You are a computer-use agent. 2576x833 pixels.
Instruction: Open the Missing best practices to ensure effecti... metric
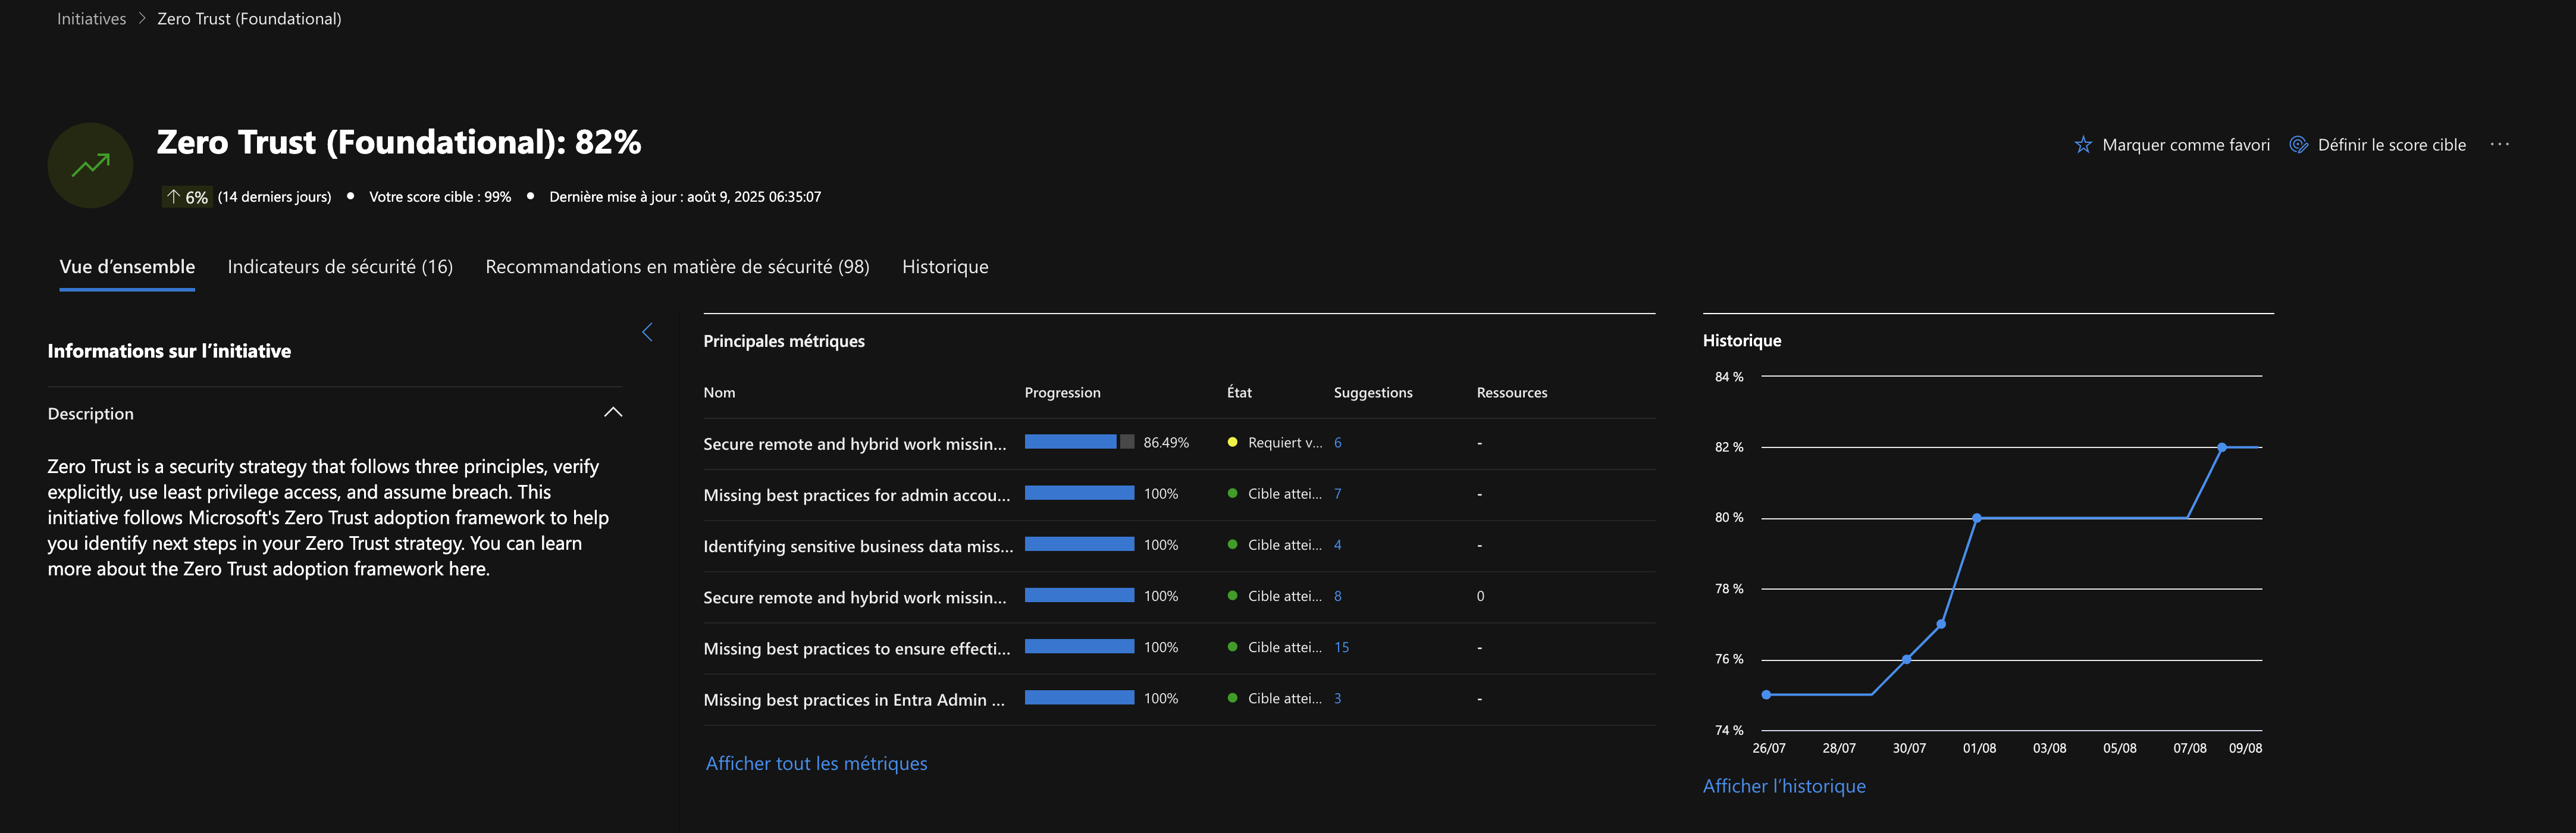[857, 649]
